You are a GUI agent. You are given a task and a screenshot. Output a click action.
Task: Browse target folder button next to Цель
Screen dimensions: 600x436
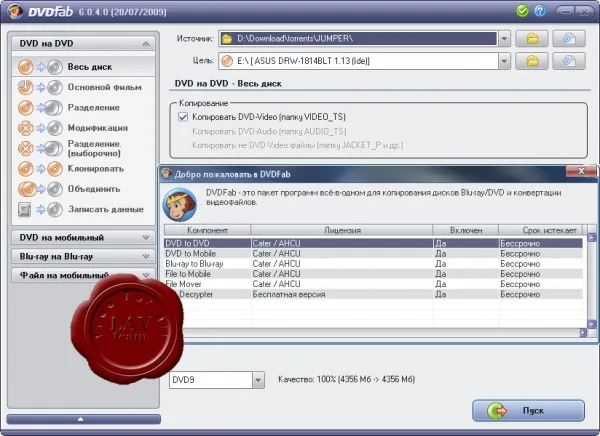pos(532,61)
